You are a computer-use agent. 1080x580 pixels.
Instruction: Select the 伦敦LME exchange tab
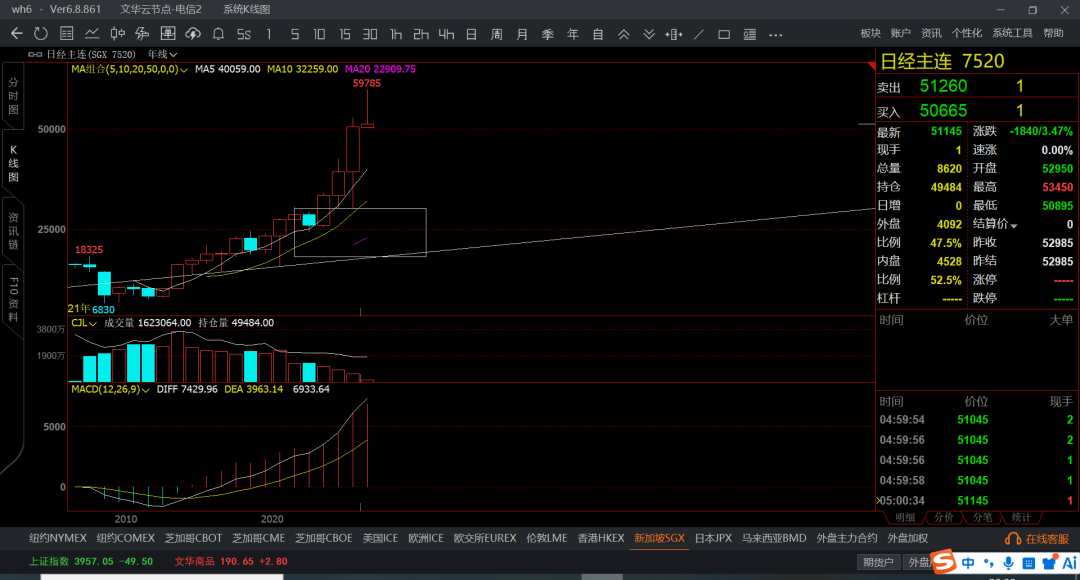click(547, 538)
